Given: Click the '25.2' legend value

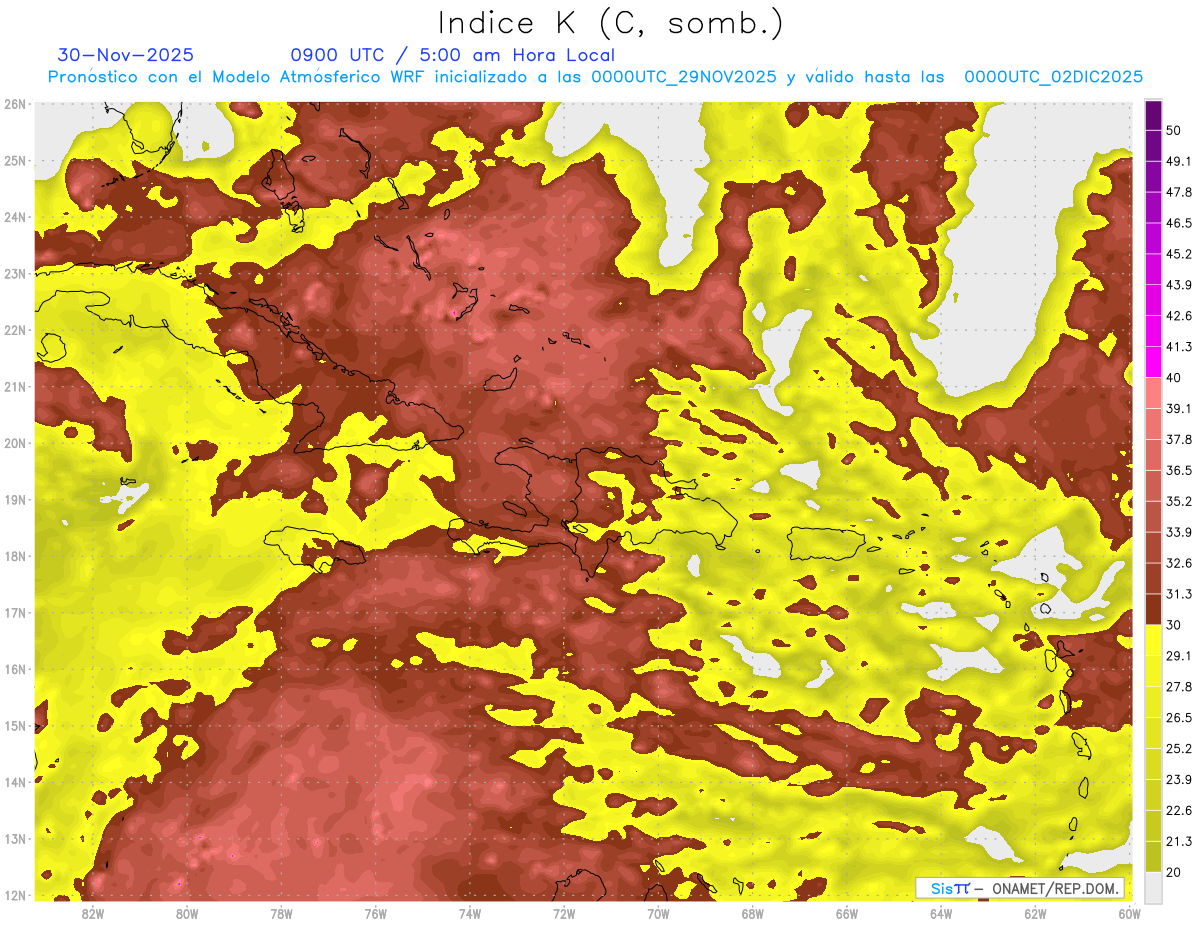Looking at the screenshot, I should pos(1179,748).
